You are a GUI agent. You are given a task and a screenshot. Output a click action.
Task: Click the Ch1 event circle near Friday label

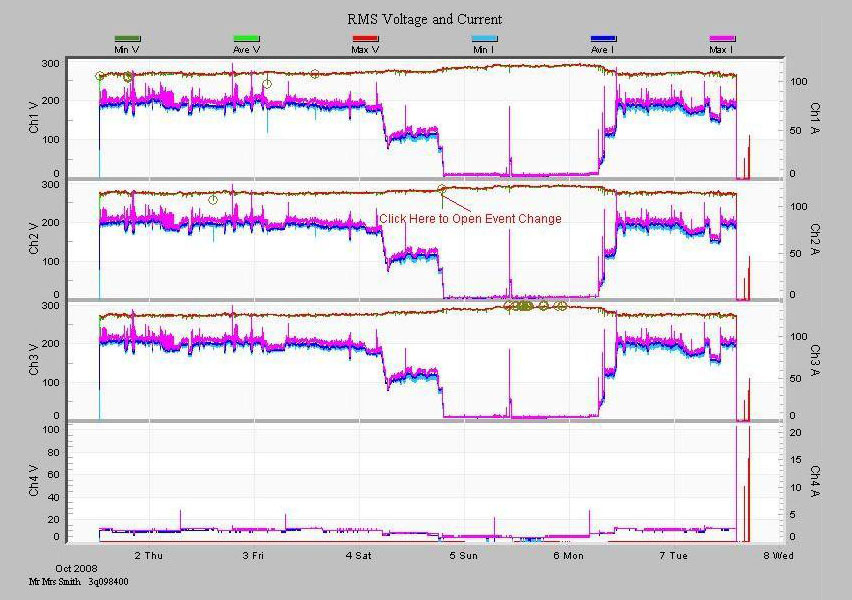click(x=267, y=84)
